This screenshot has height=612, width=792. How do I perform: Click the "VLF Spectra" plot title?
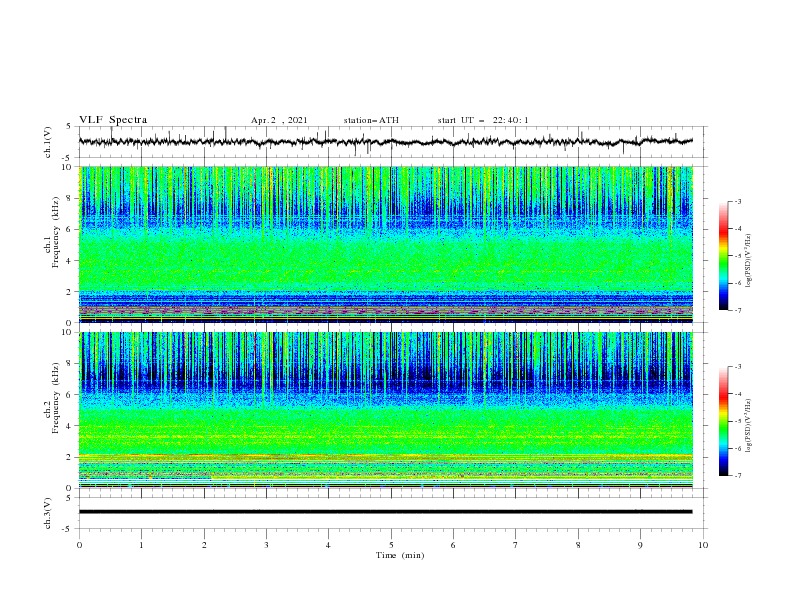pos(113,120)
